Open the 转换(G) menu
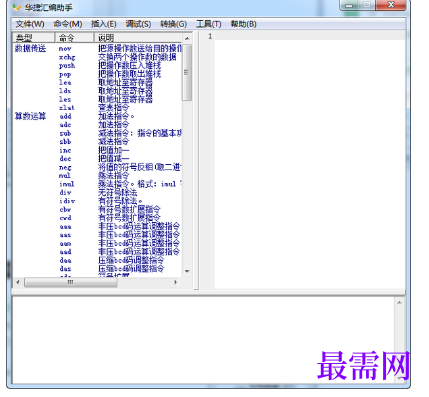This screenshot has width=429, height=397. point(173,24)
